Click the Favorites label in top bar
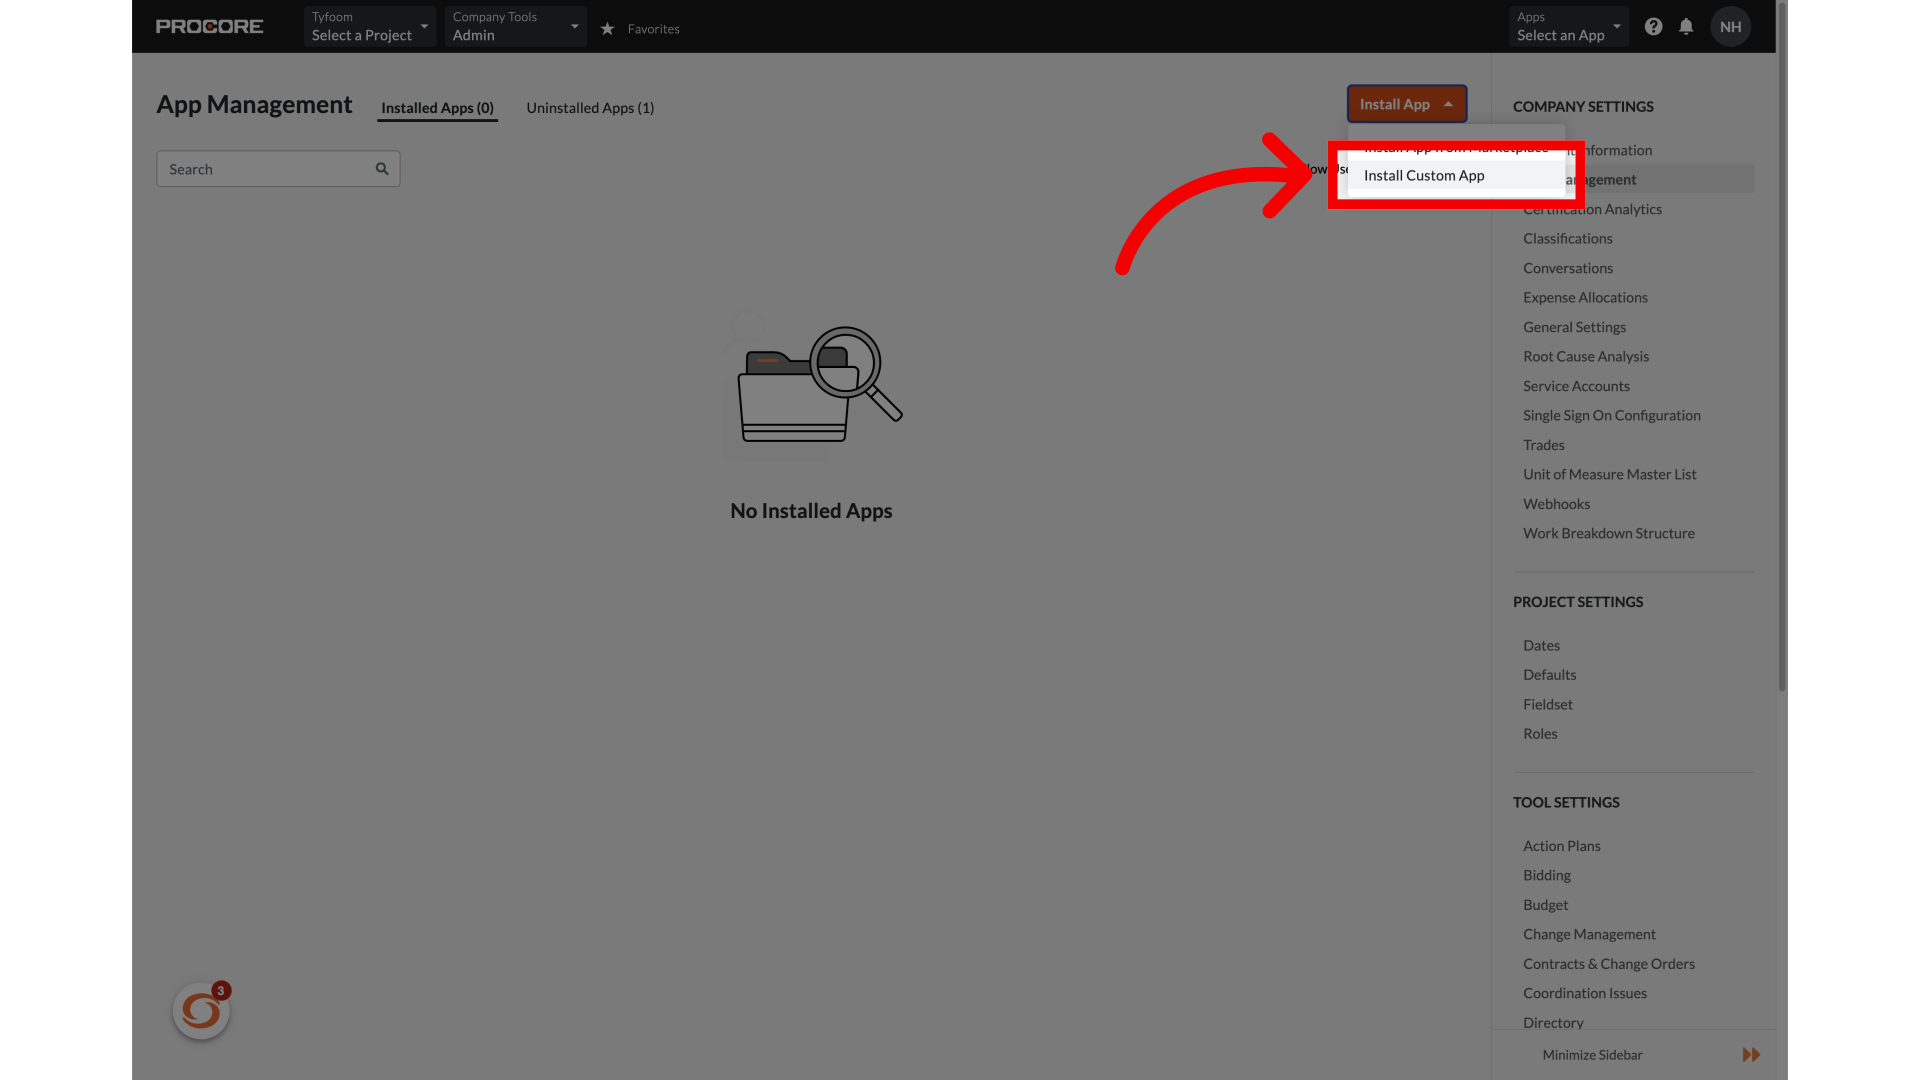The image size is (1920, 1080). (x=653, y=29)
